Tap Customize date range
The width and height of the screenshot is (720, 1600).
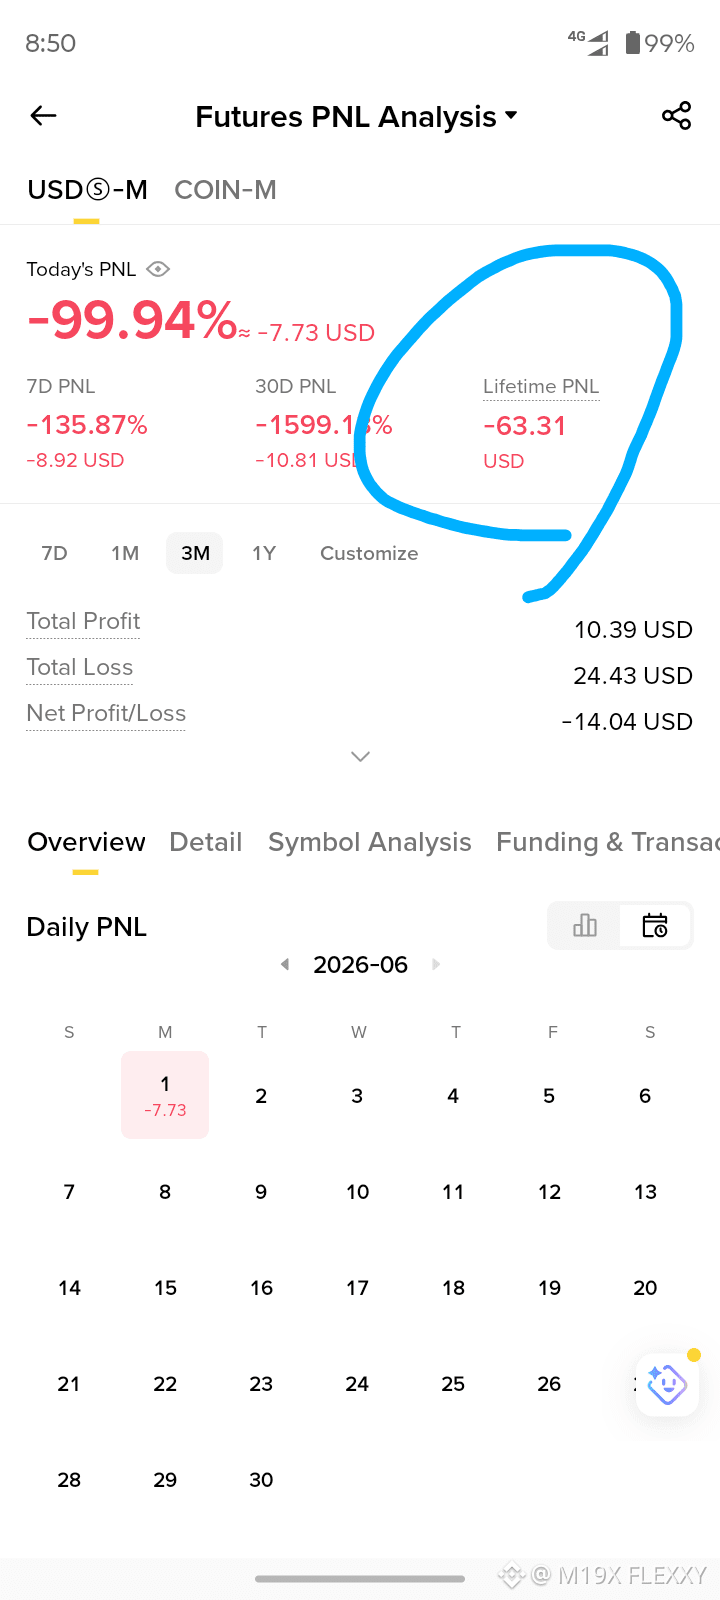[369, 553]
